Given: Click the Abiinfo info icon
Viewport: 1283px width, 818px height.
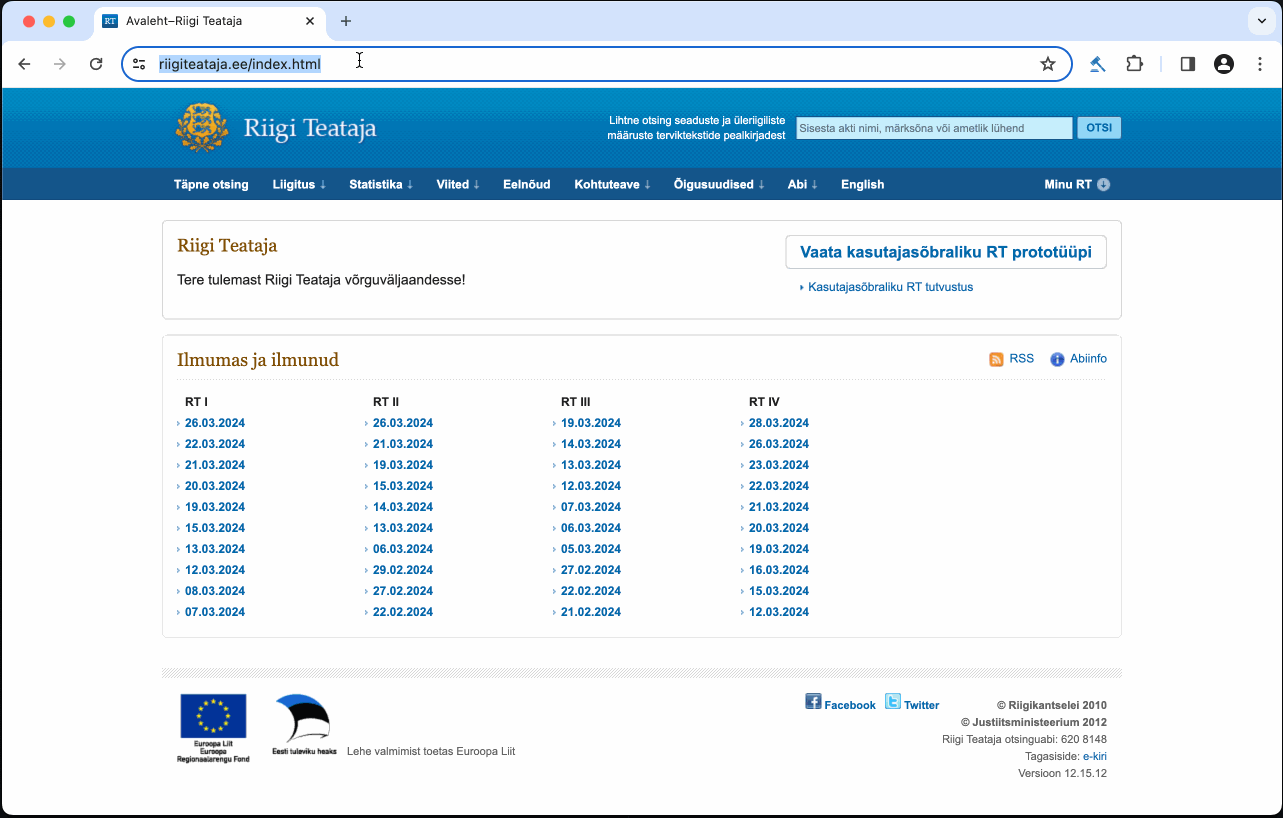Looking at the screenshot, I should click(x=1057, y=359).
